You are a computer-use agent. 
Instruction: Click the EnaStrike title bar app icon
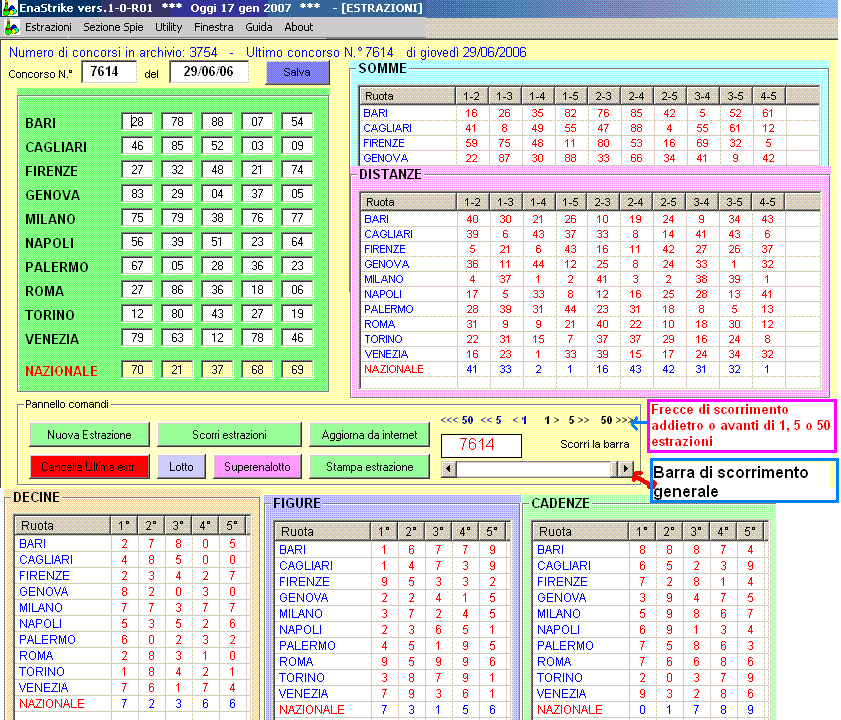pos(9,8)
